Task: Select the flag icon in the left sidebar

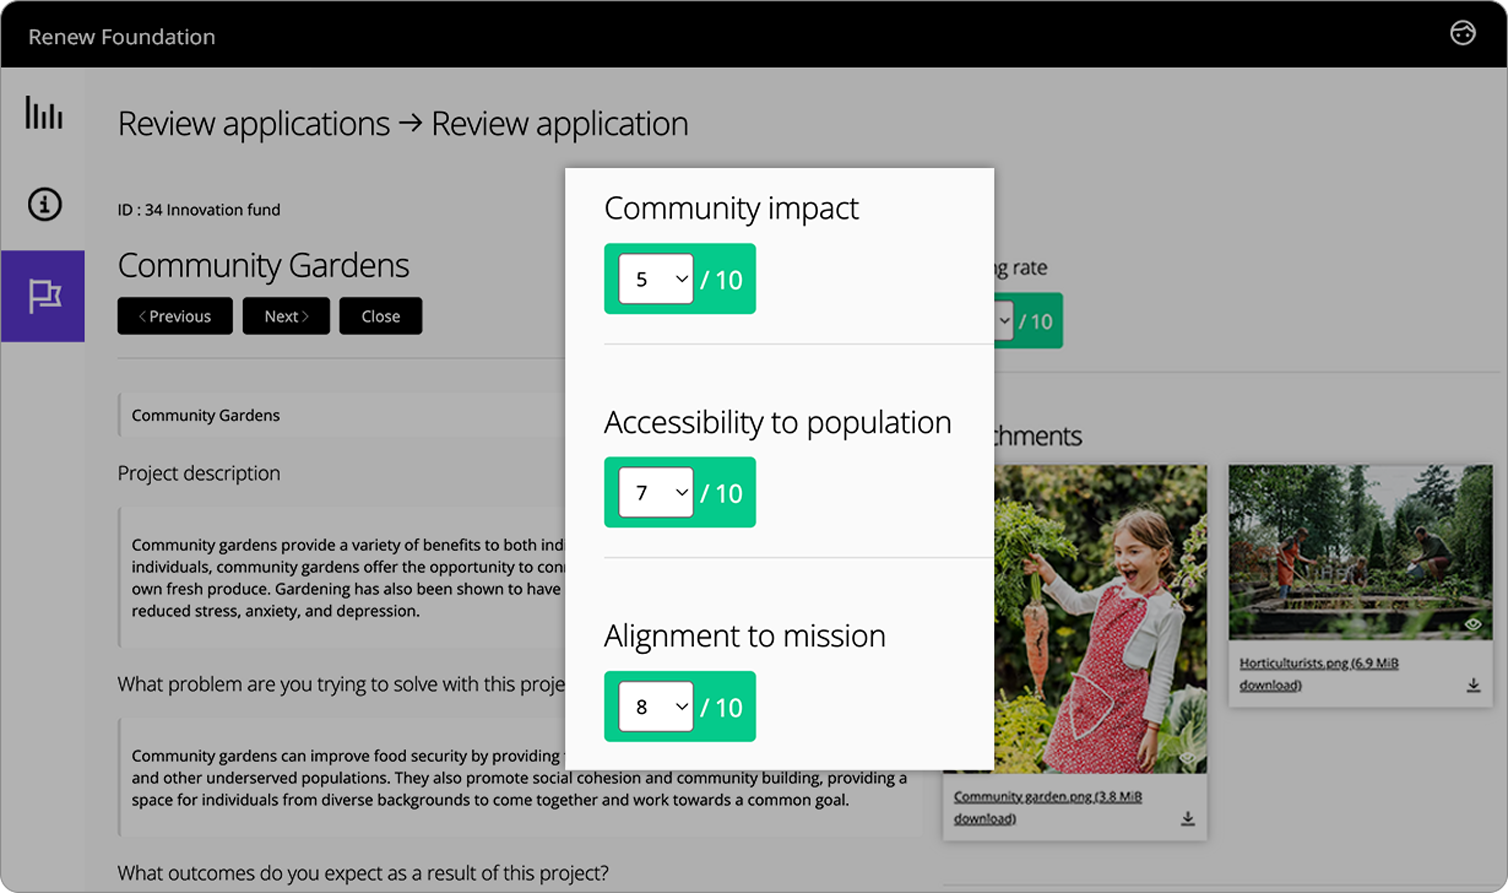Action: (x=43, y=296)
